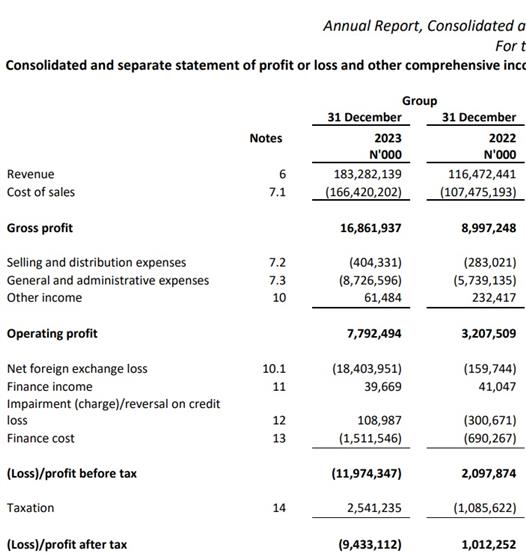Click note reference 7.2 for selling expenses

[277, 262]
